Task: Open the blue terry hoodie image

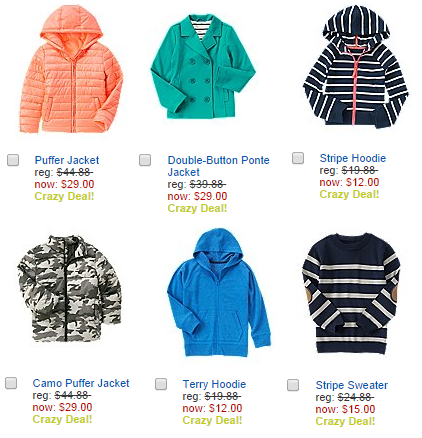Action: (219, 292)
